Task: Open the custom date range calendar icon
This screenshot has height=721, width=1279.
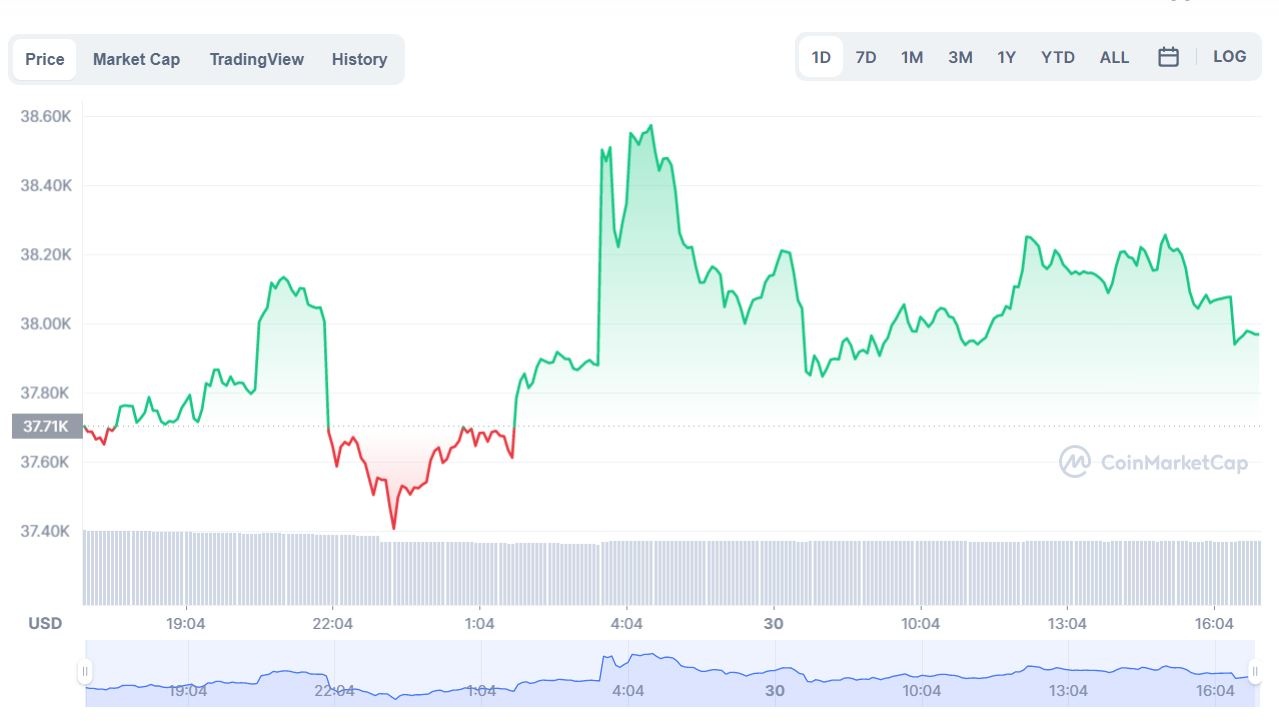Action: coord(1168,57)
